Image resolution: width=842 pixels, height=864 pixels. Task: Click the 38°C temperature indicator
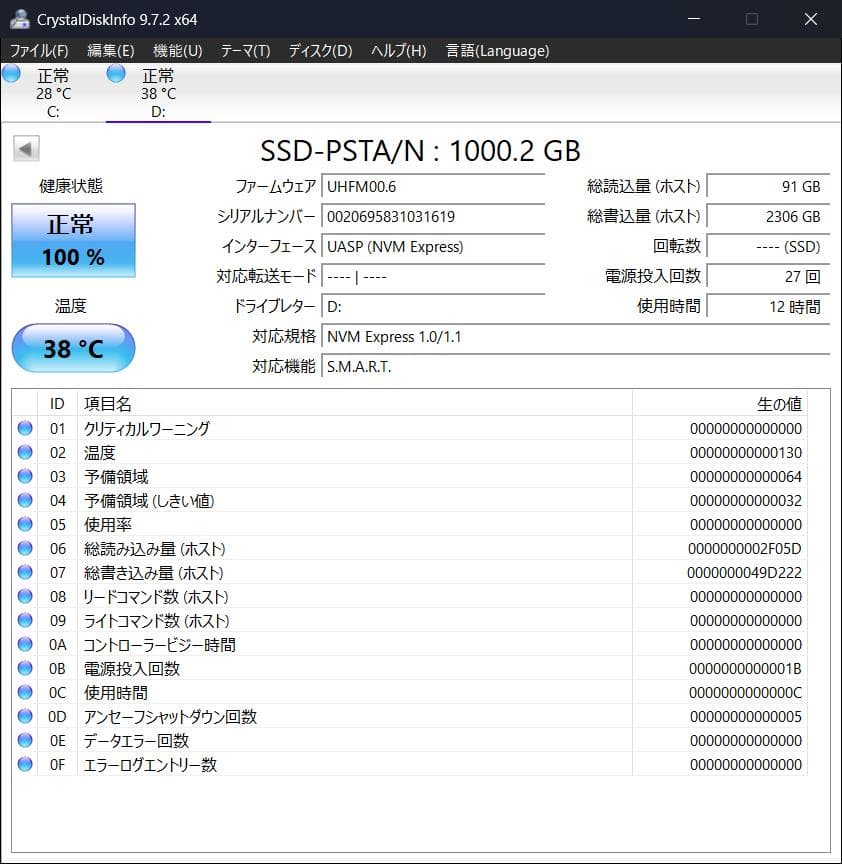(x=72, y=348)
